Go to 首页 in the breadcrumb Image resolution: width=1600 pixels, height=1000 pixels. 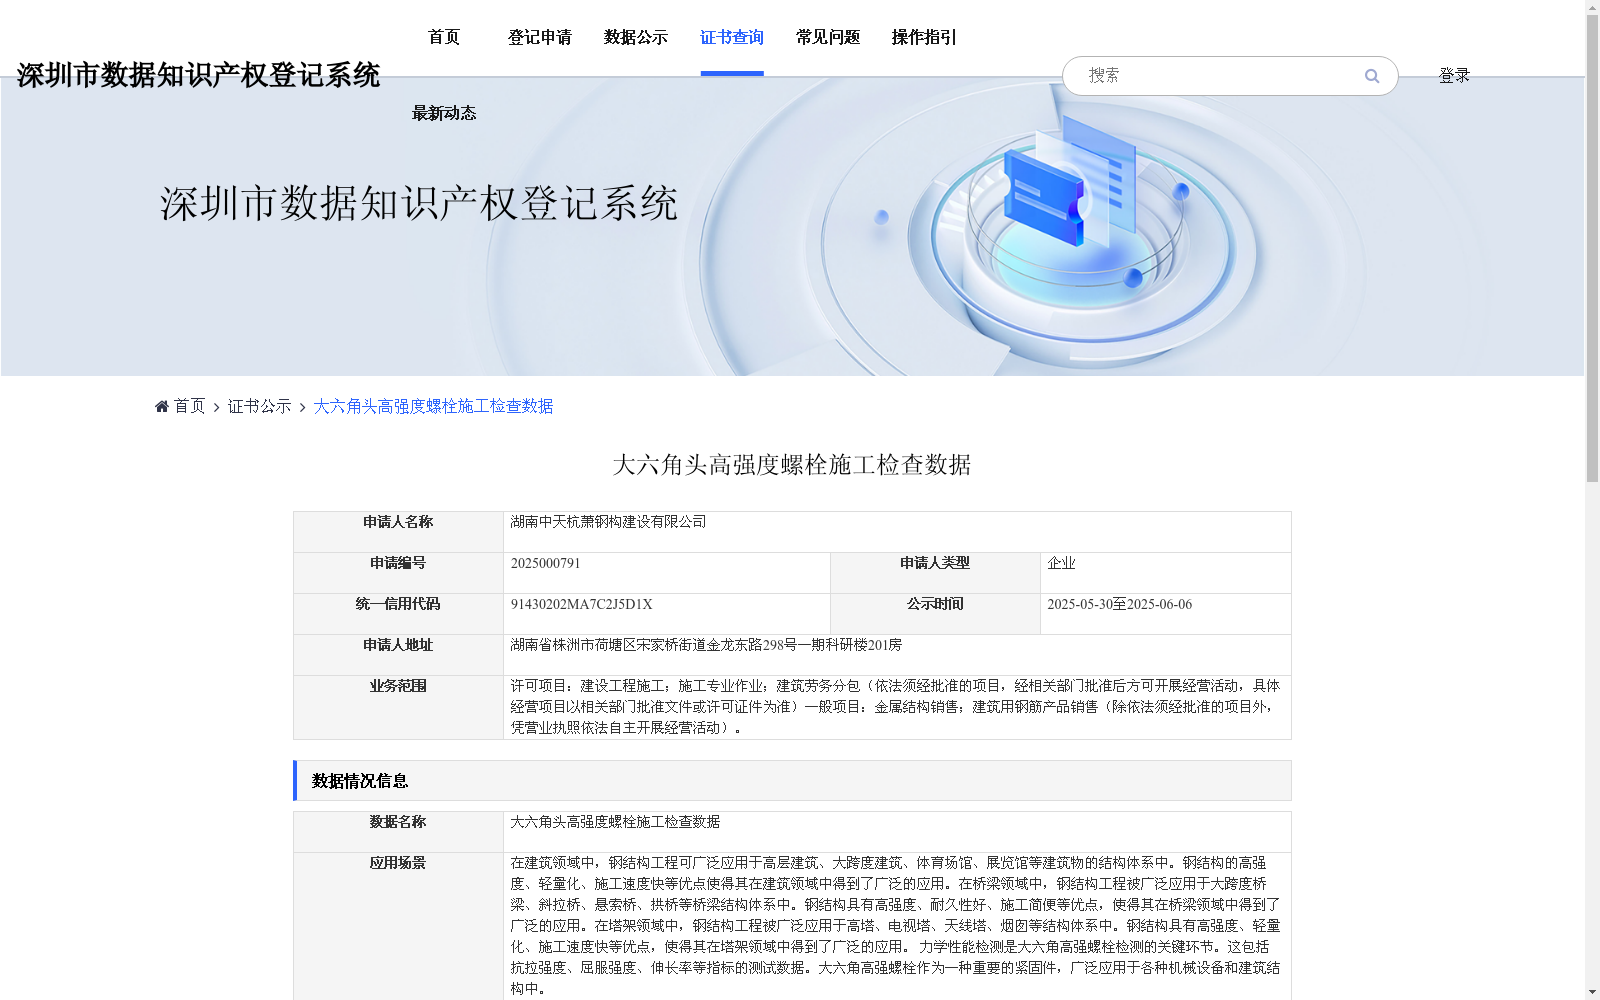coord(189,406)
